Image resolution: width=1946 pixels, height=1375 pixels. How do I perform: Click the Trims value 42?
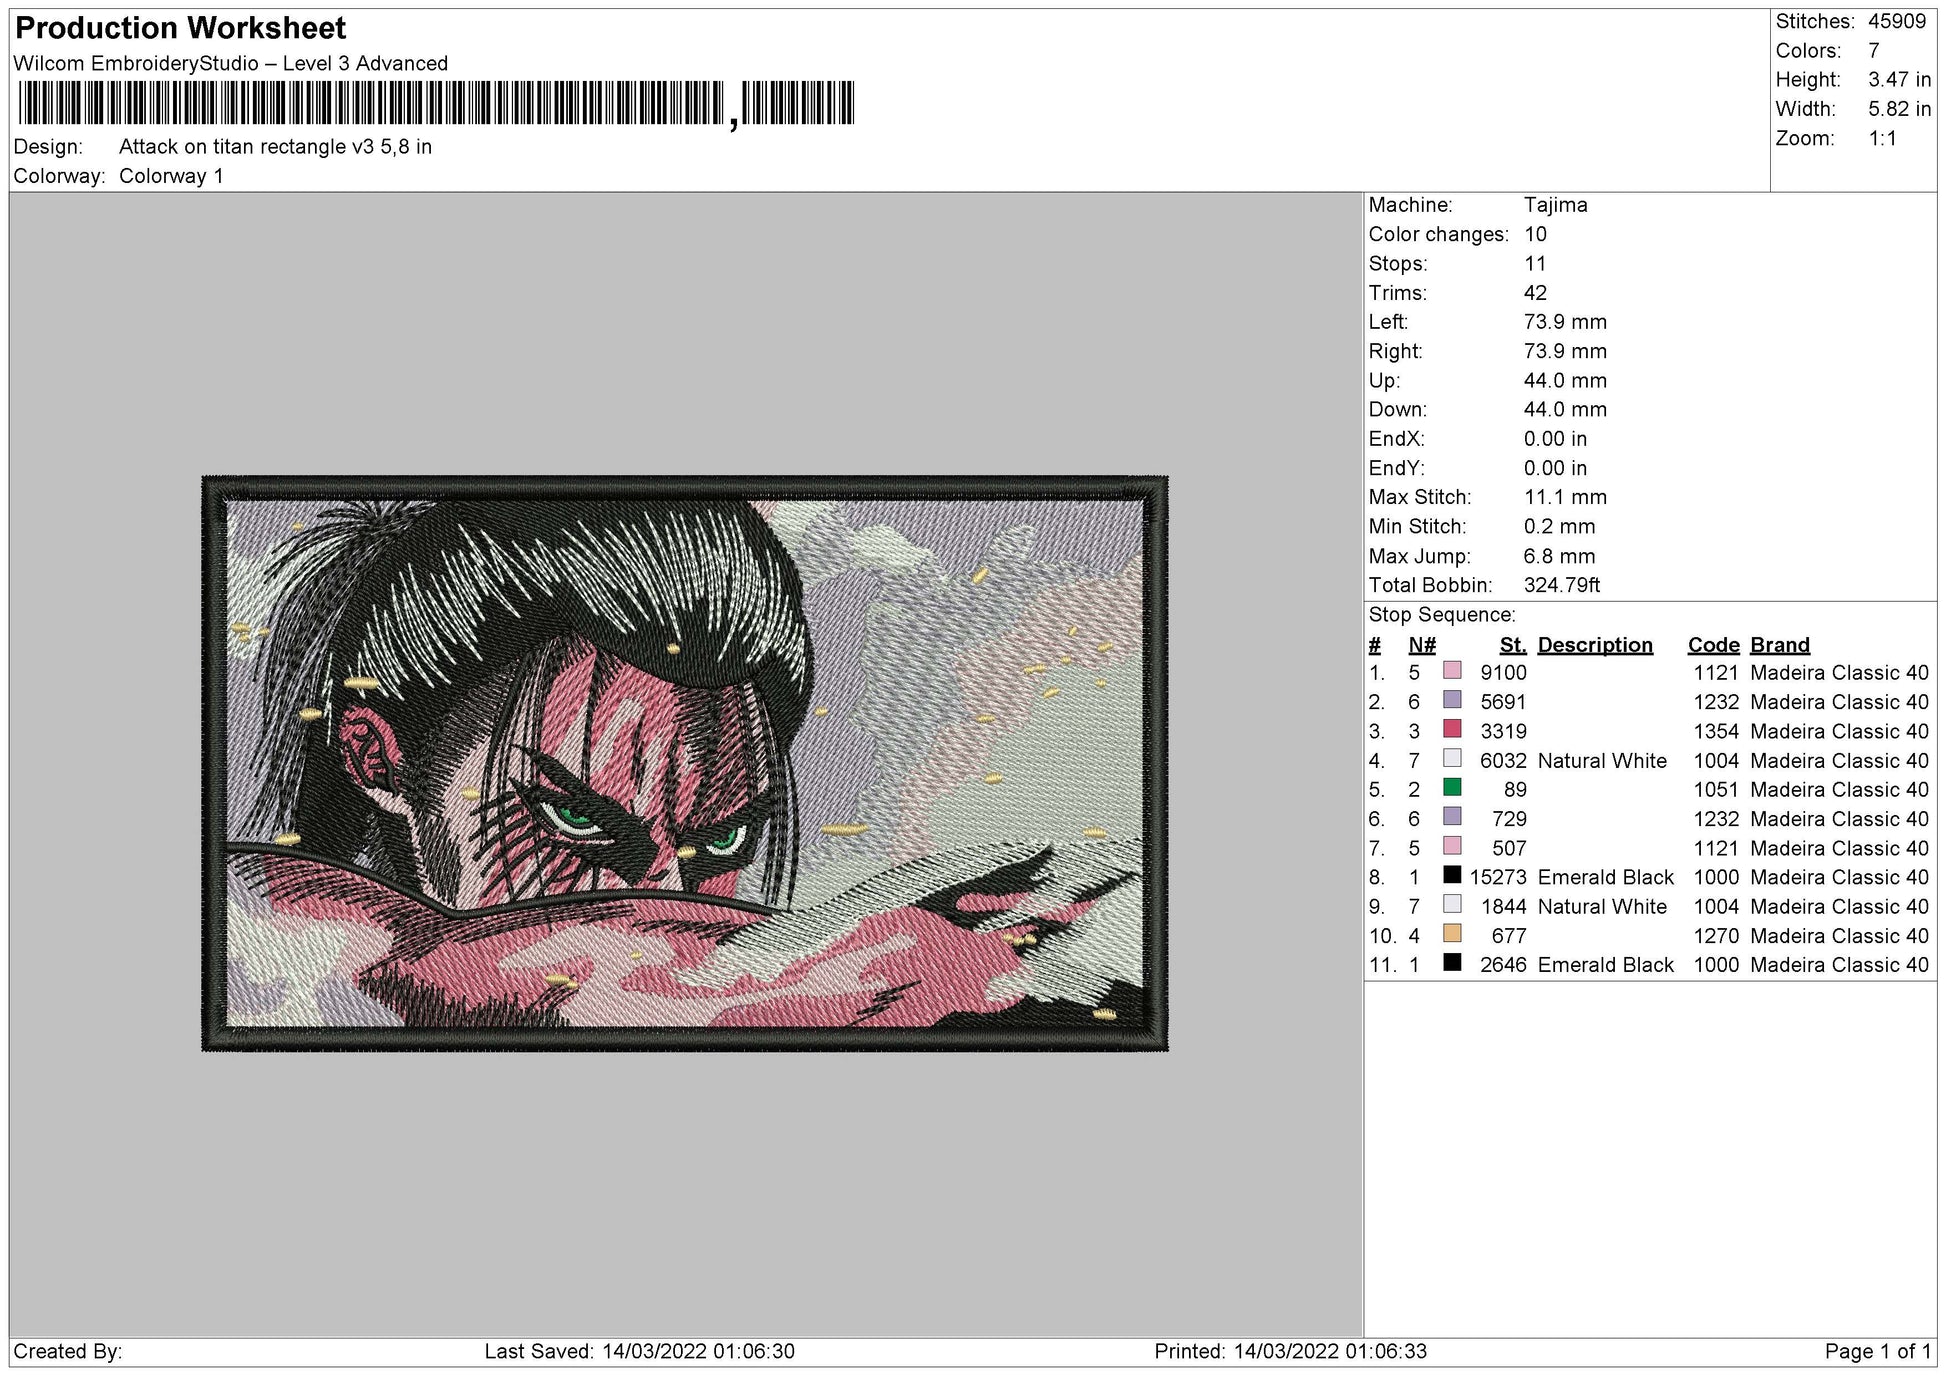[x=1535, y=293]
